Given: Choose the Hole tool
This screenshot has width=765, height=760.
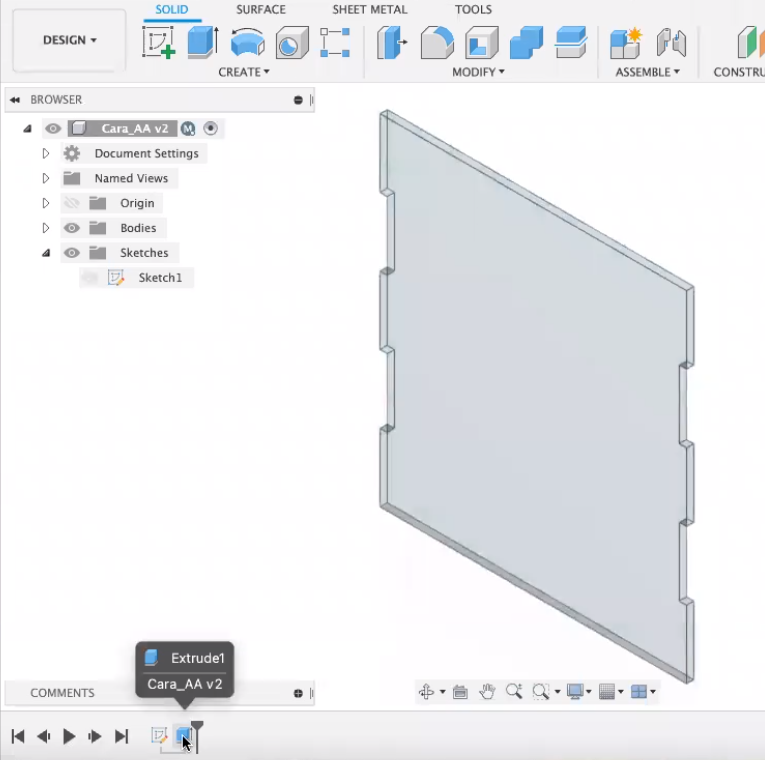Looking at the screenshot, I should click(x=292, y=42).
